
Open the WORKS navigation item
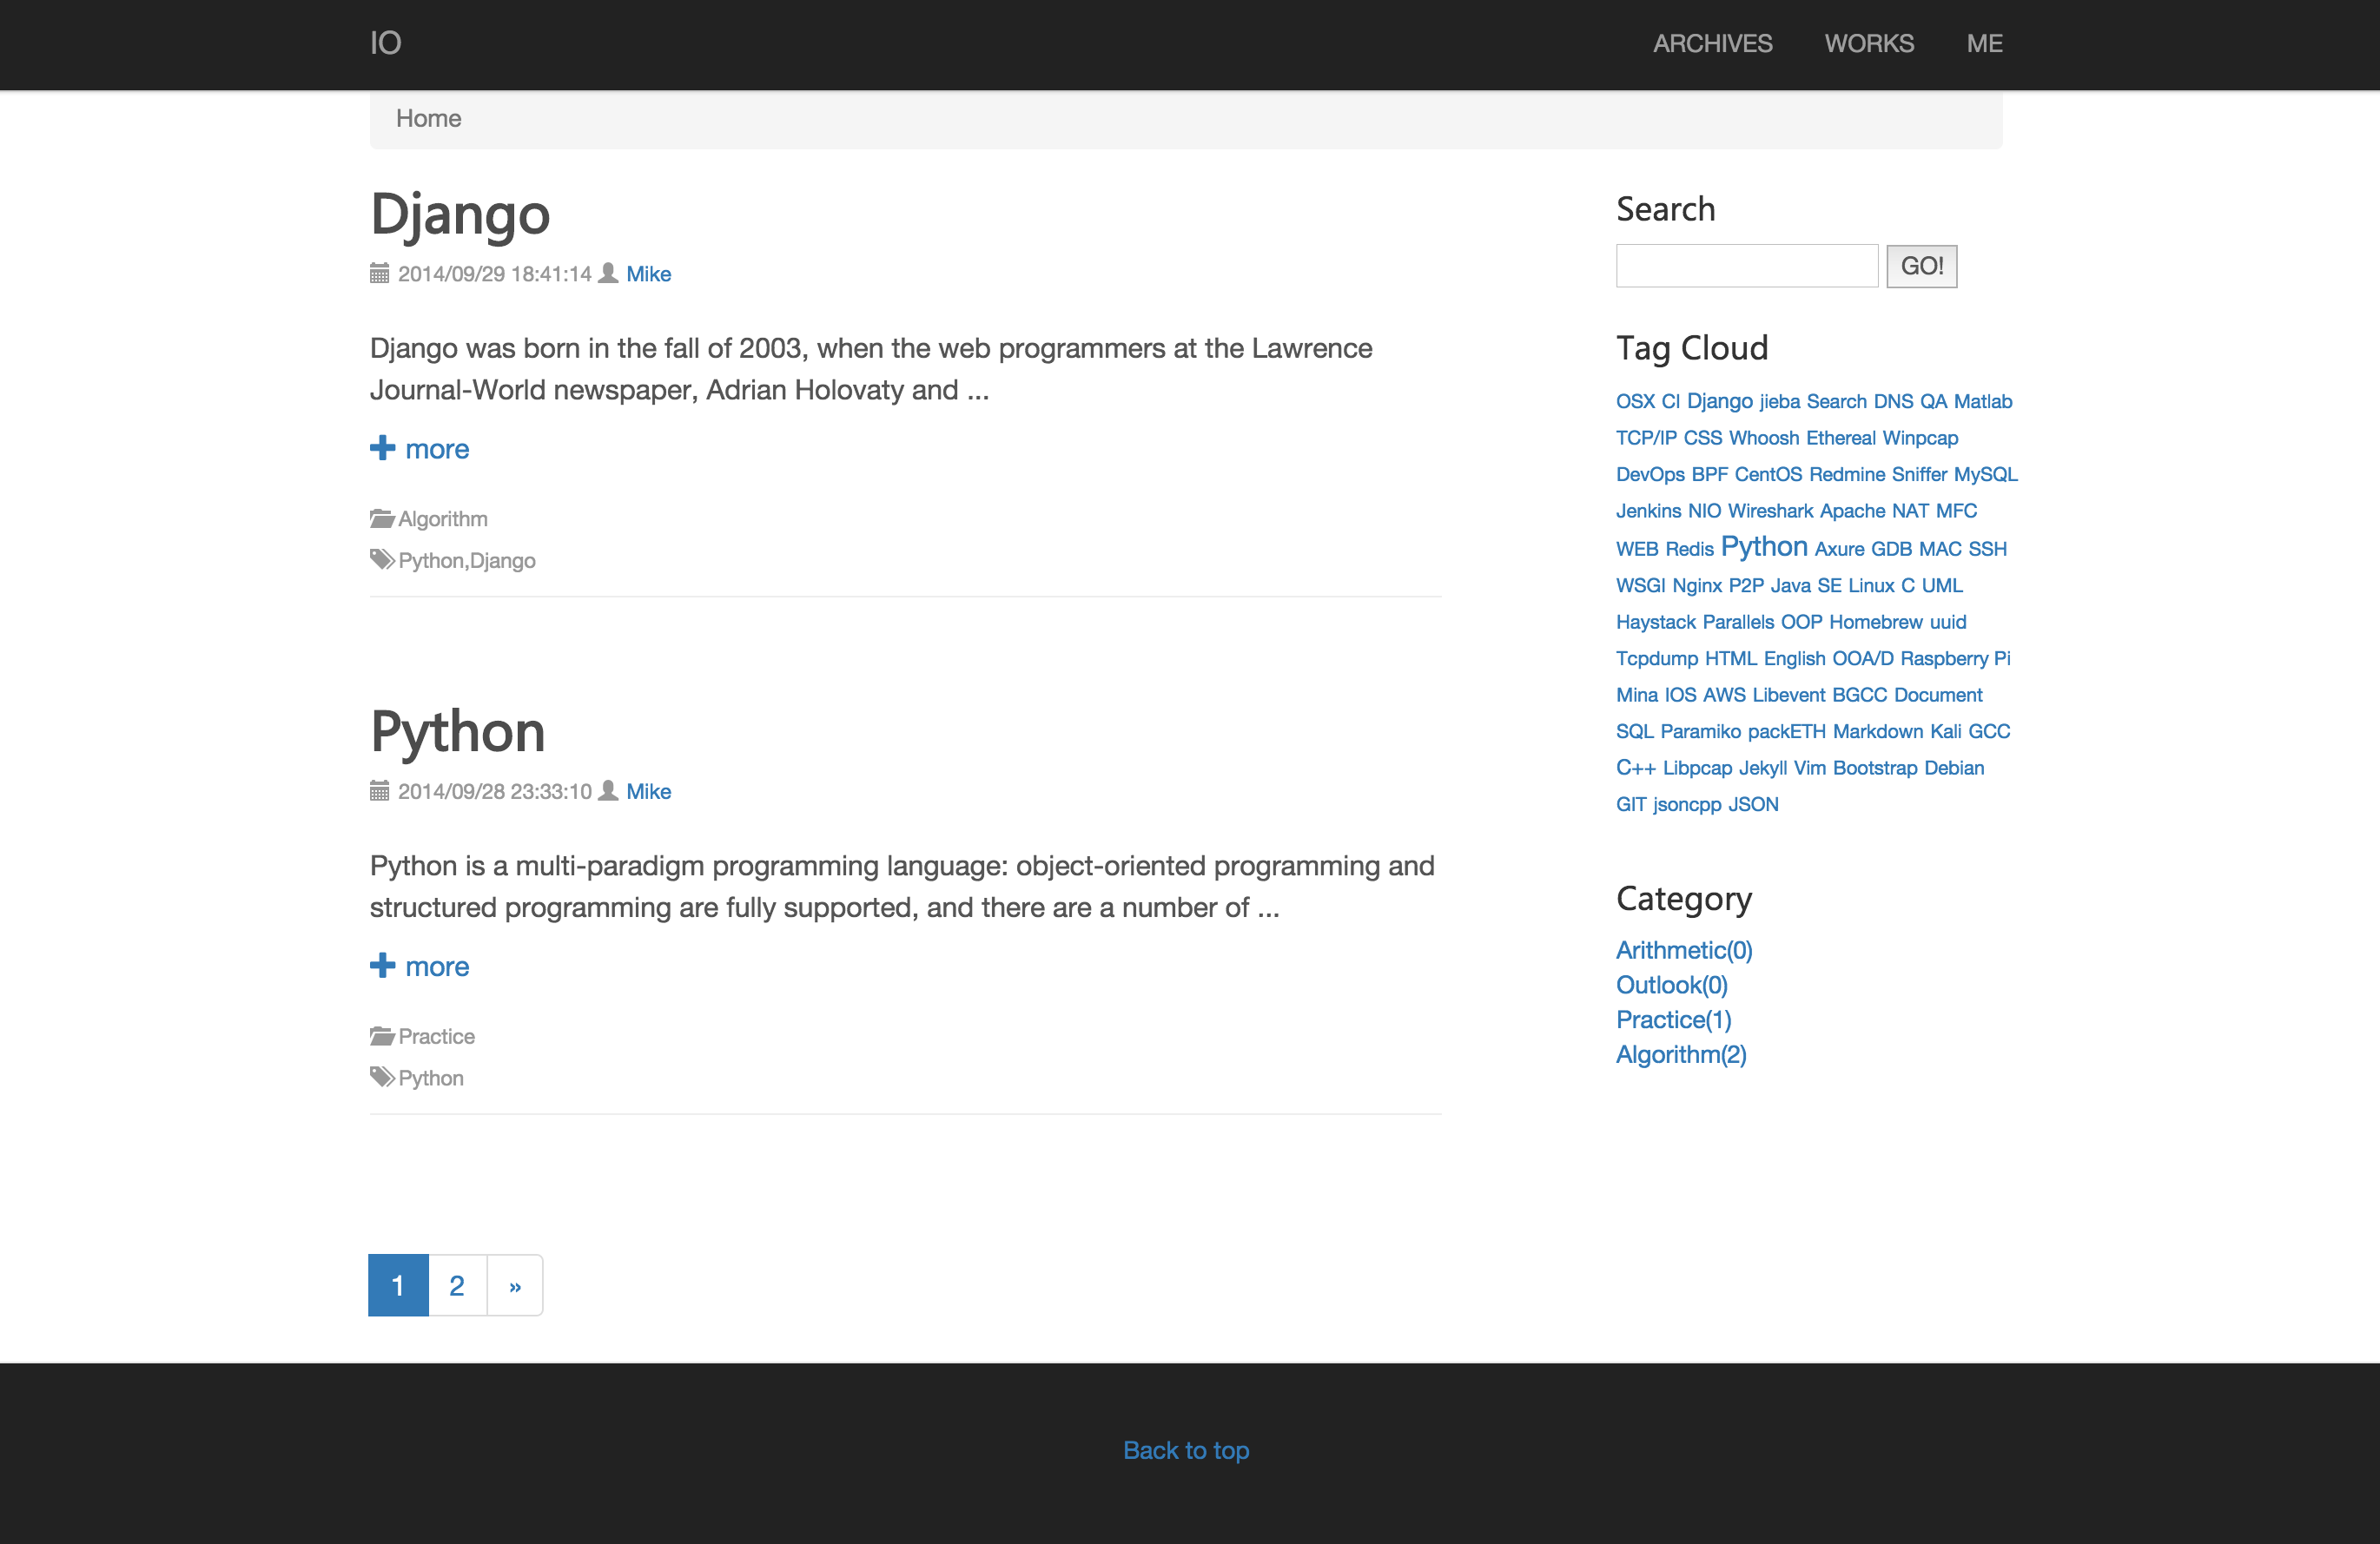click(1868, 44)
